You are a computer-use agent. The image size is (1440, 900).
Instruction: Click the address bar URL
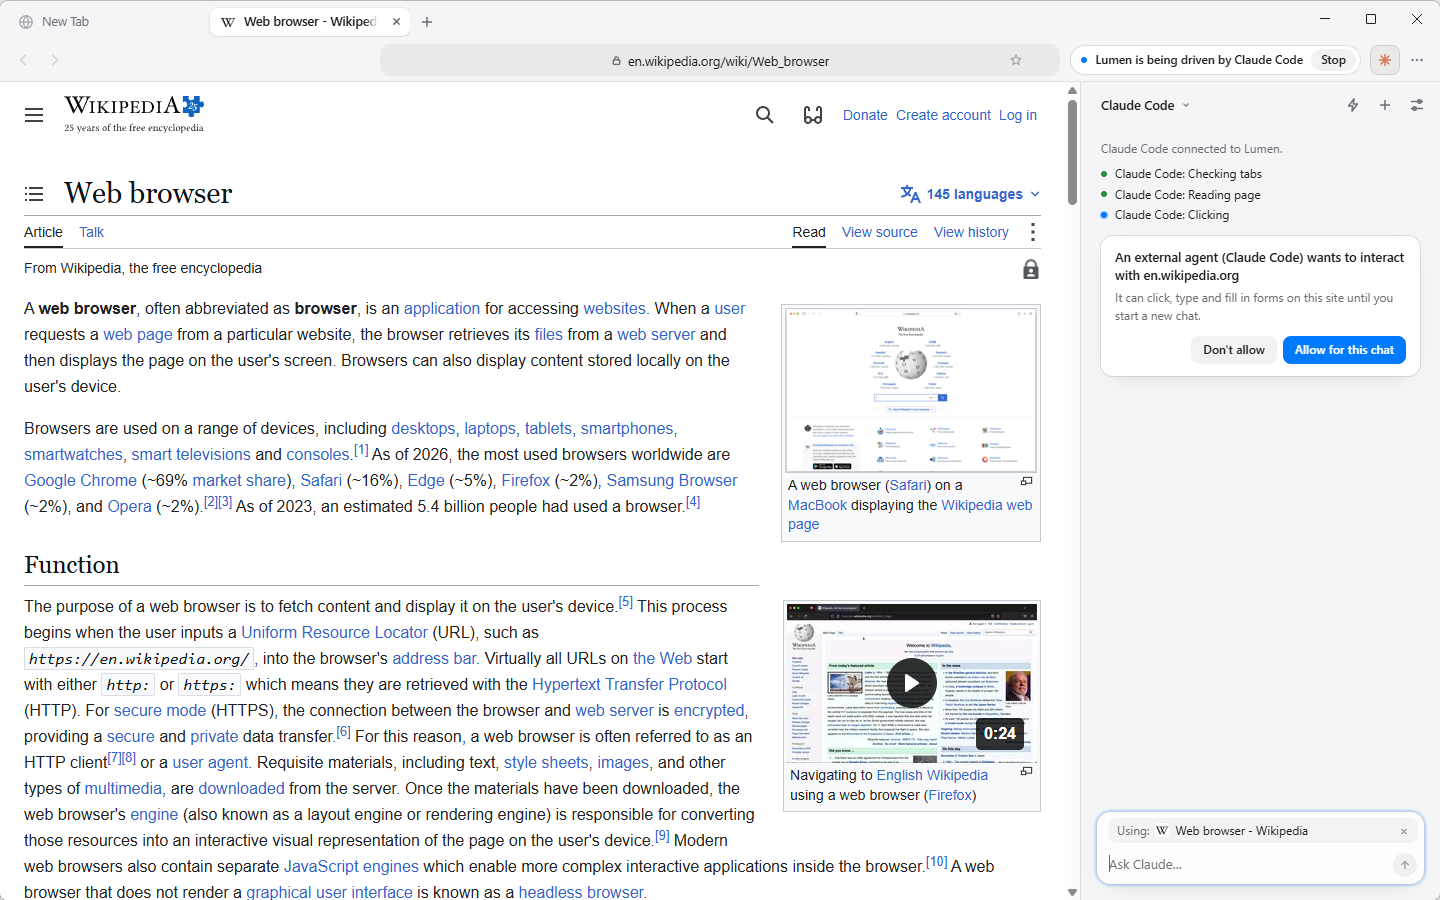click(728, 61)
